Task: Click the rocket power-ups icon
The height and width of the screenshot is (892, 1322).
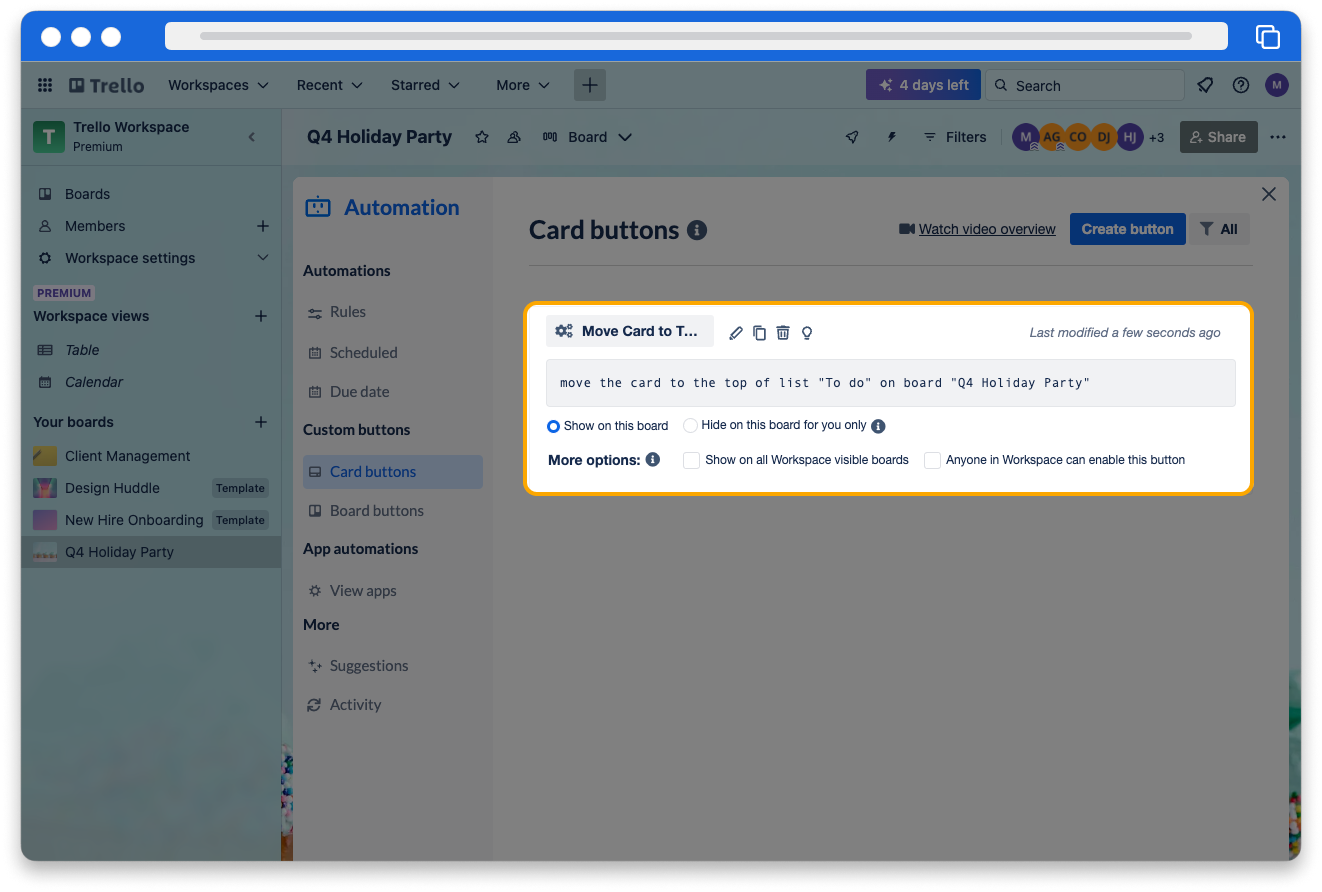Action: pos(852,137)
